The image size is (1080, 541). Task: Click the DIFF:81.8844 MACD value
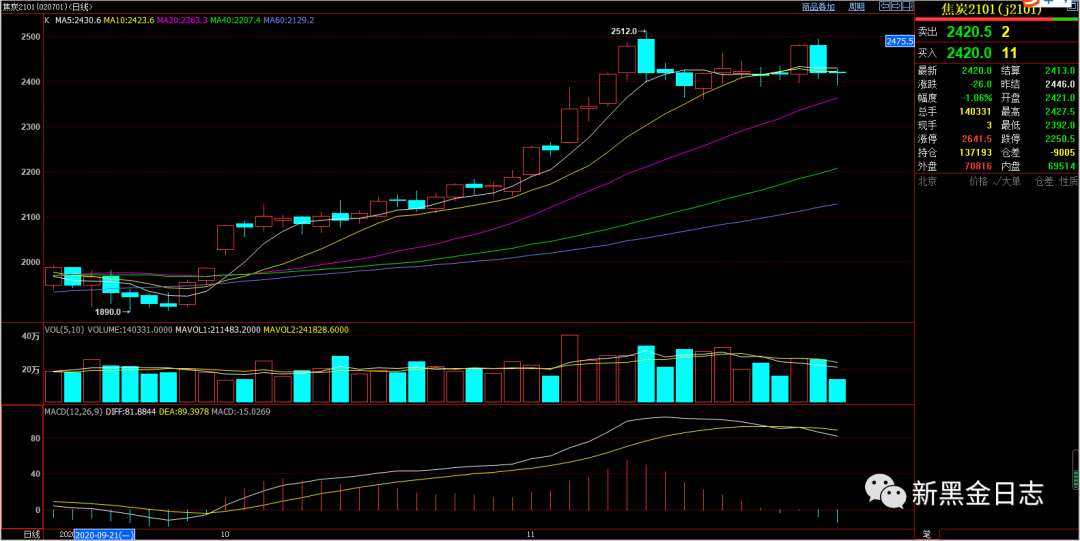pos(133,412)
